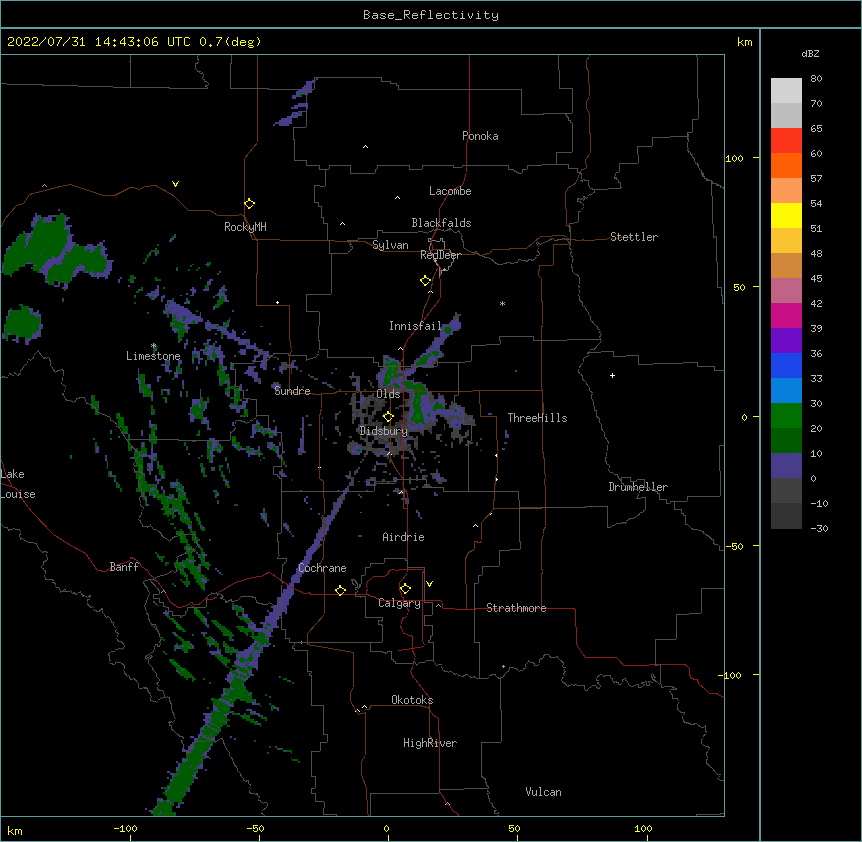Select the Airdrie label
862x842 pixels.
click(403, 537)
